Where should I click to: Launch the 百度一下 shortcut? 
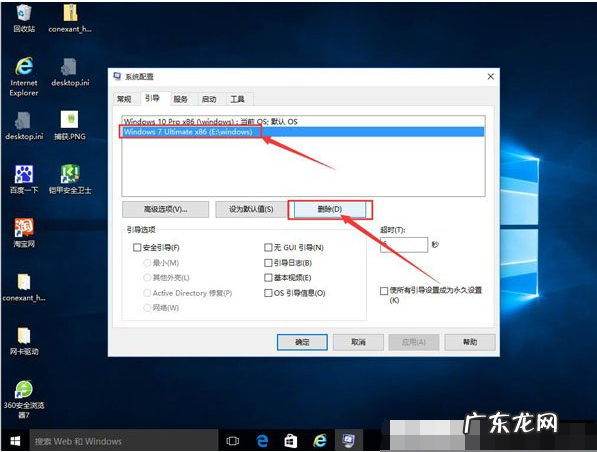click(24, 179)
